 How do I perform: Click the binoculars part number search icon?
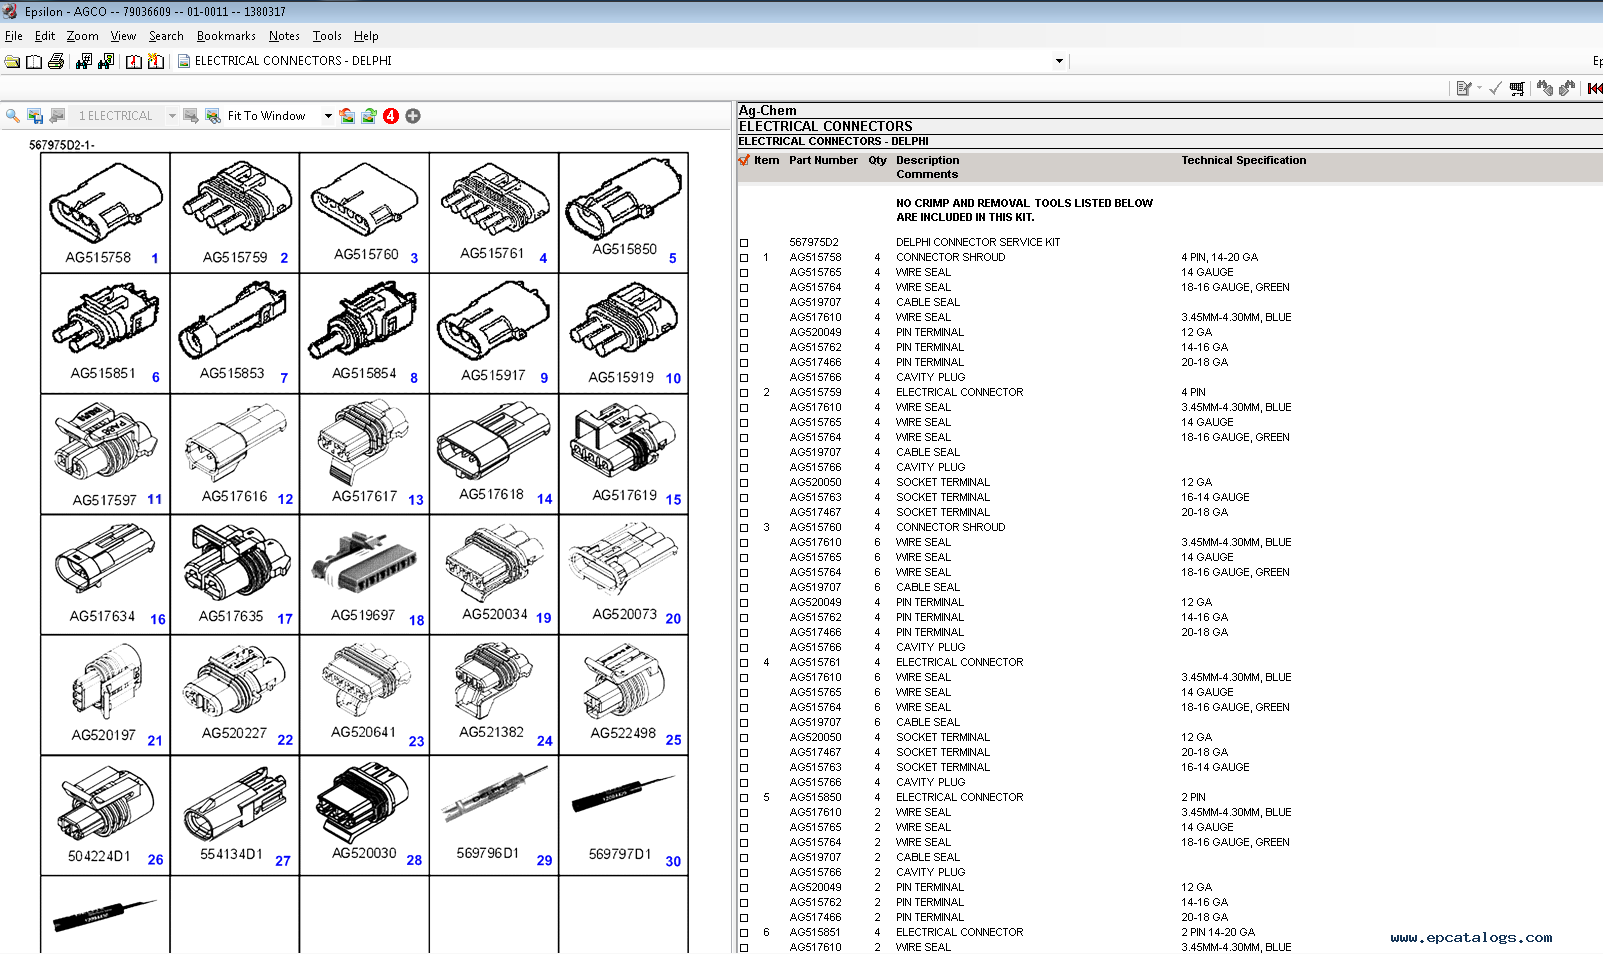coord(84,61)
